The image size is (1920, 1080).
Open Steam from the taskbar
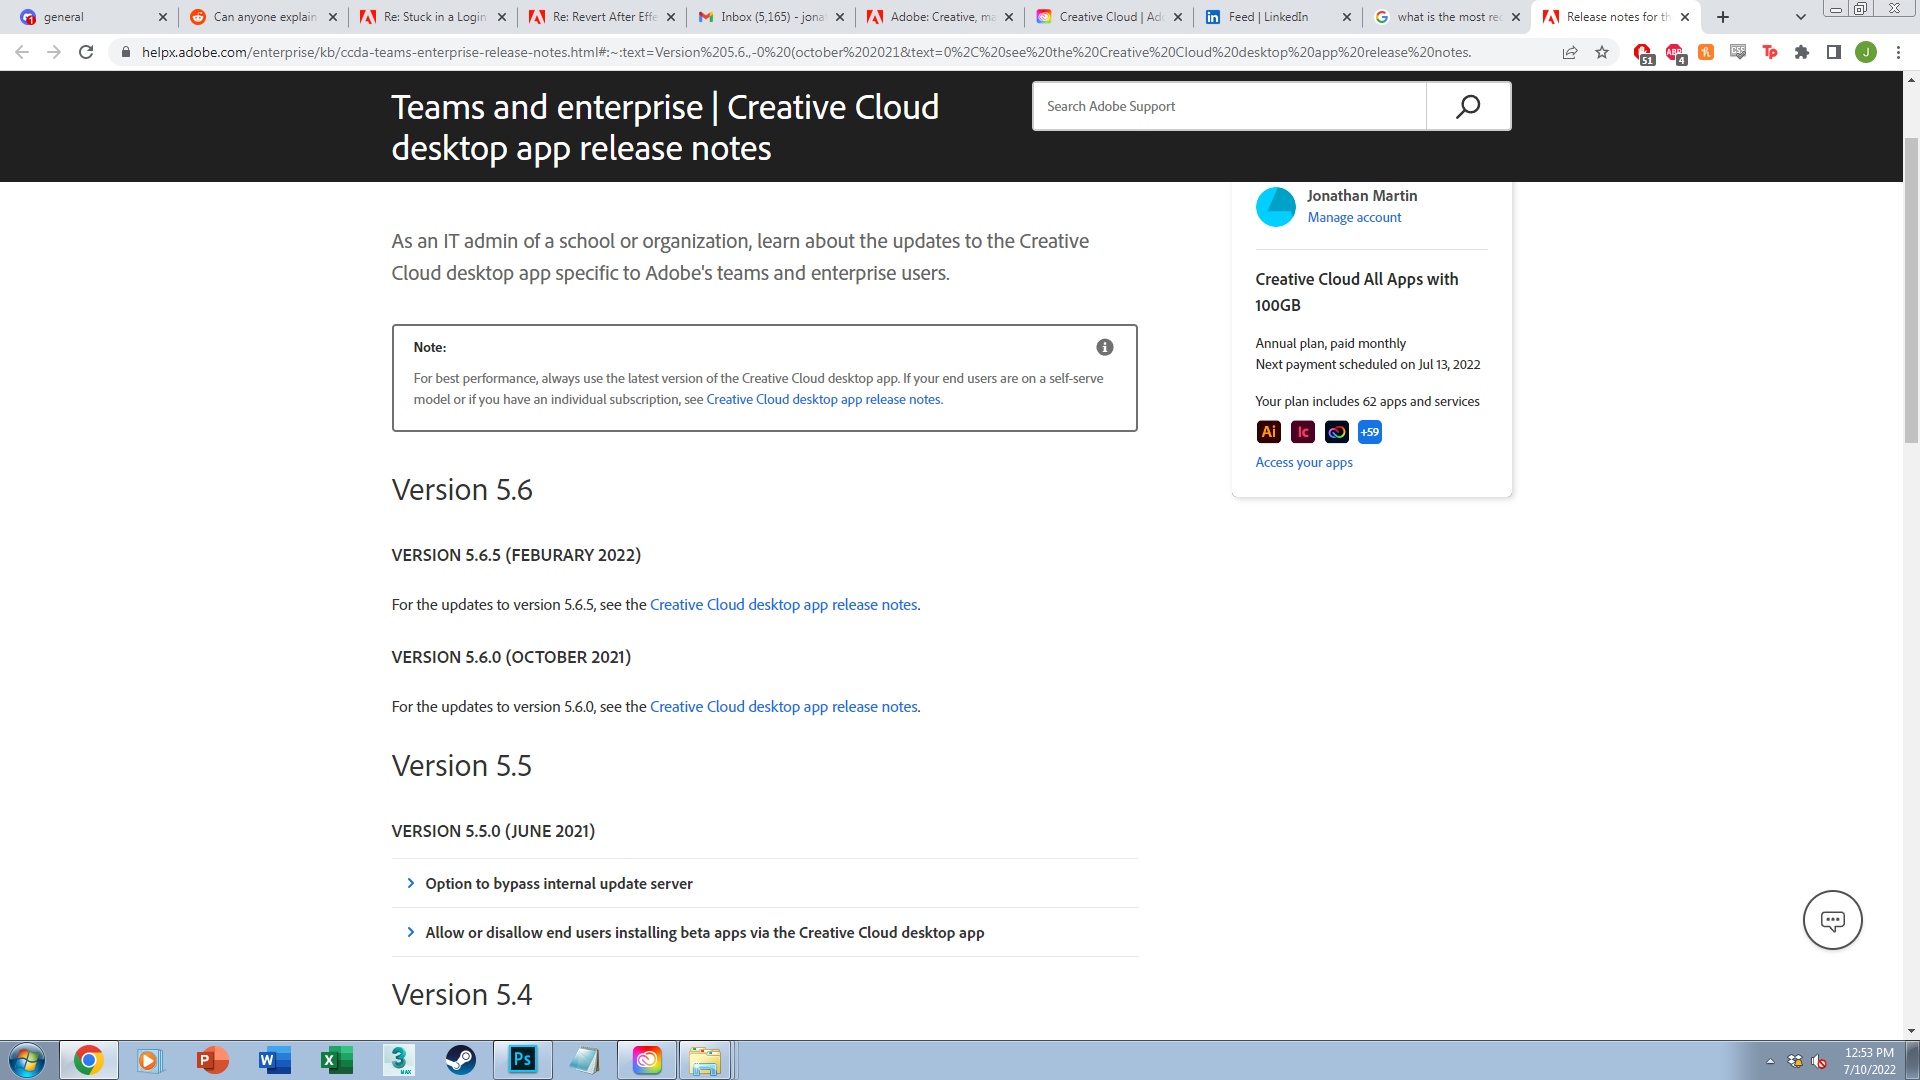click(461, 1059)
